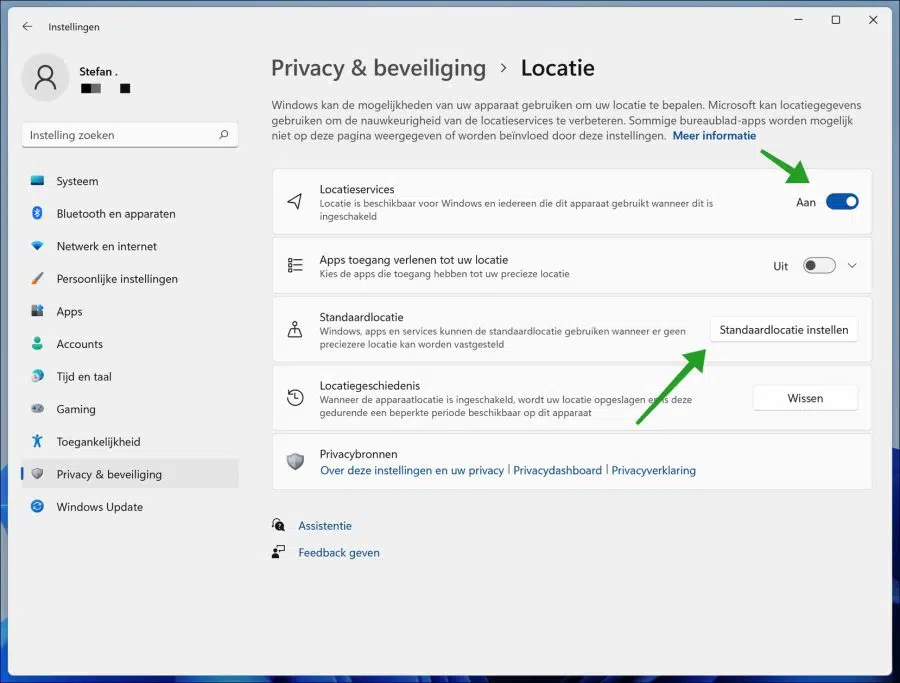Open Windows Update in the sidebar
The image size is (900, 683).
(x=130, y=507)
